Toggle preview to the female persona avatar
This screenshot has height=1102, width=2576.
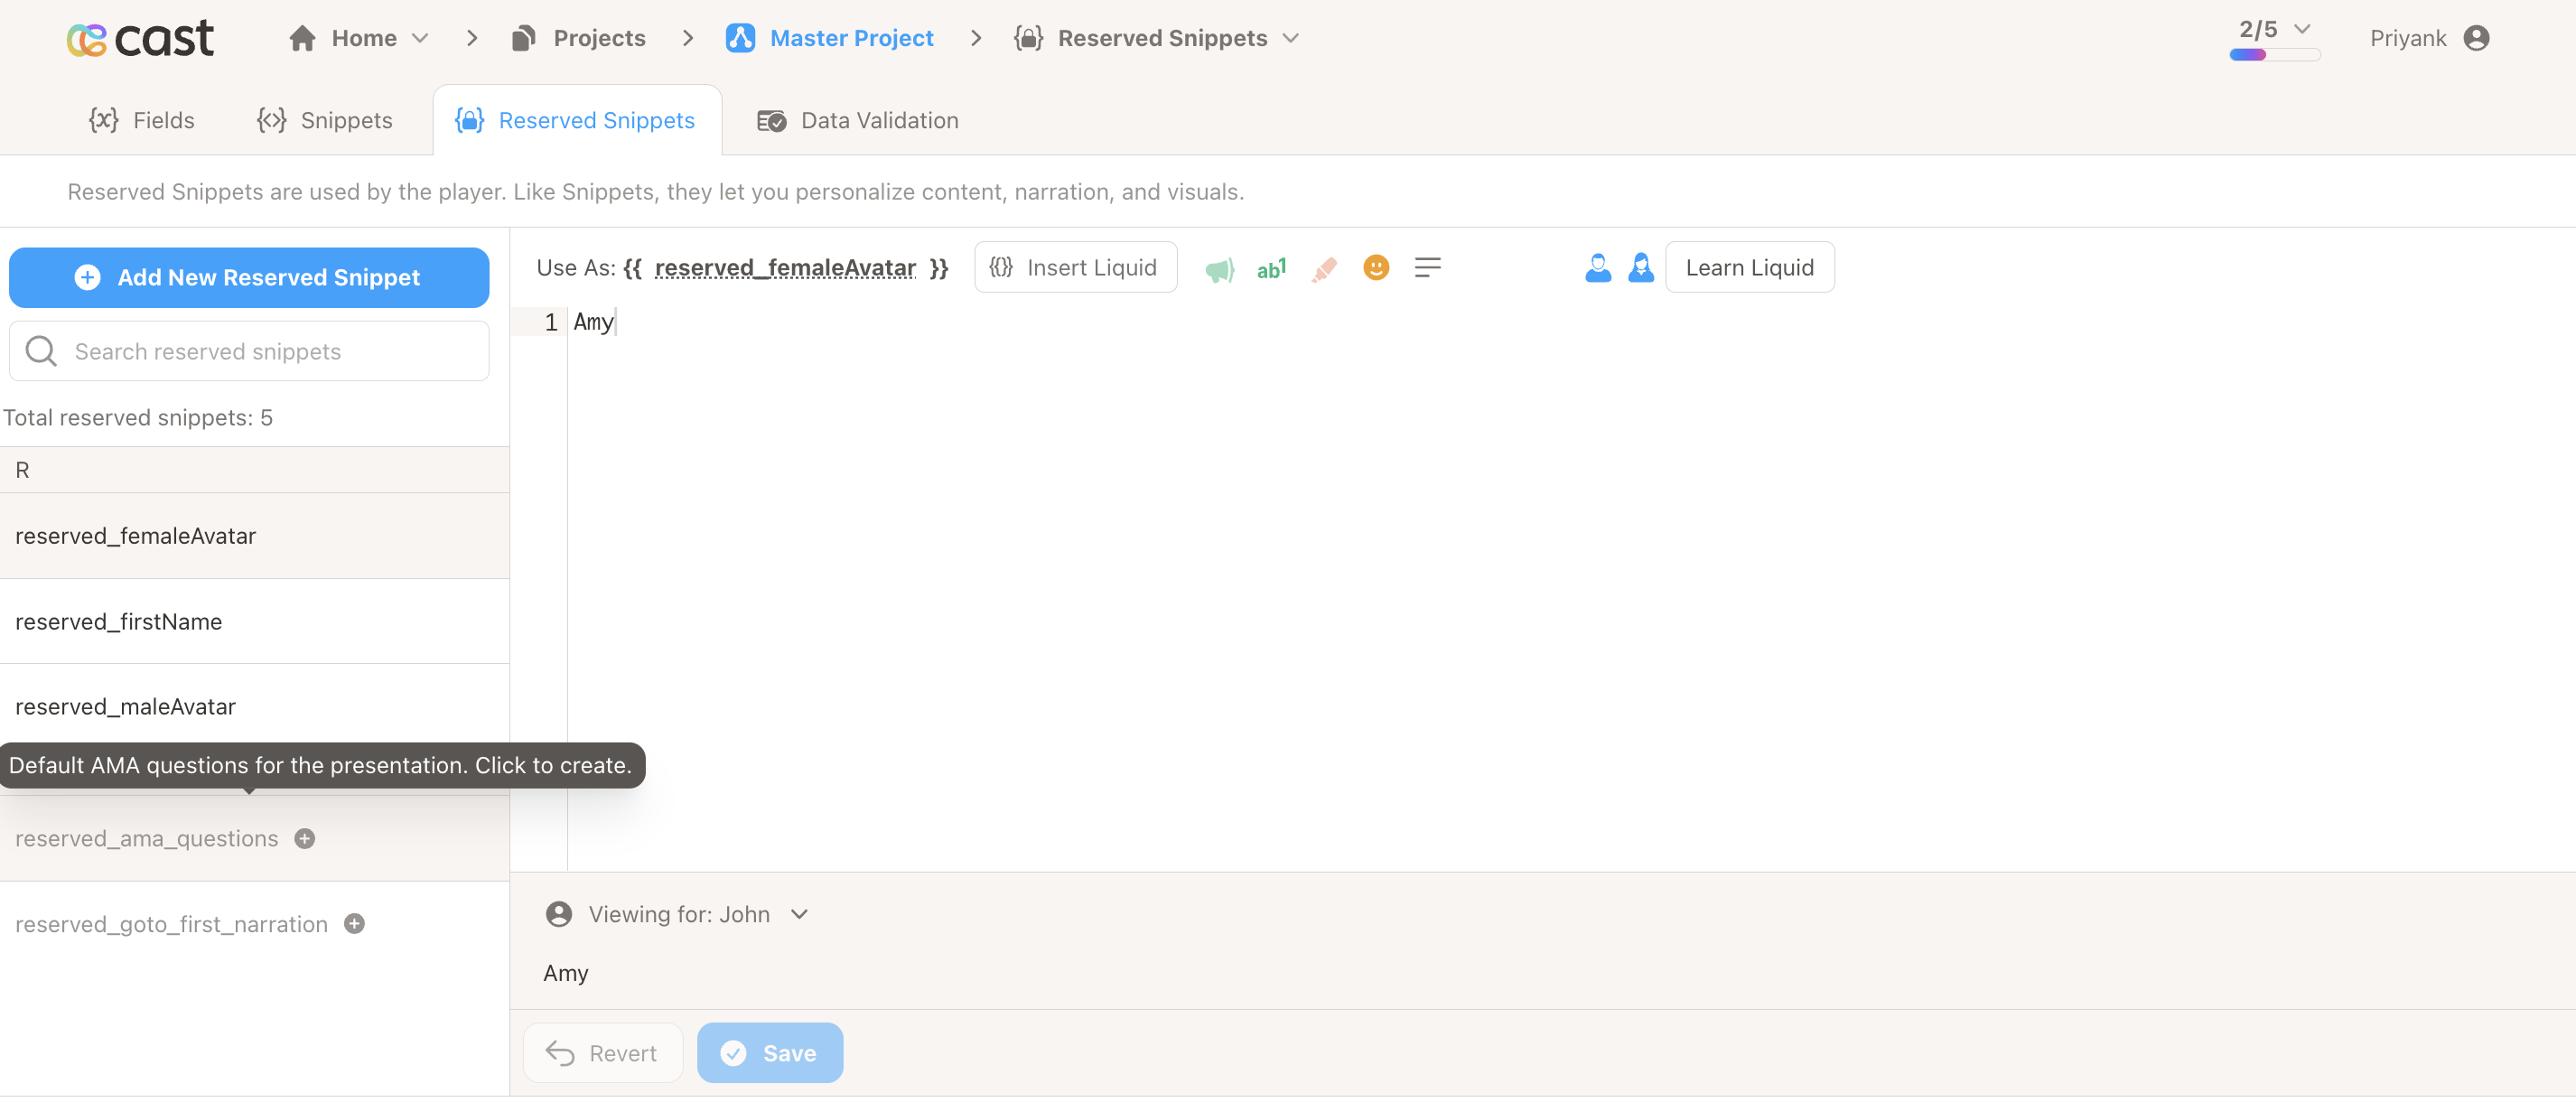point(1641,267)
